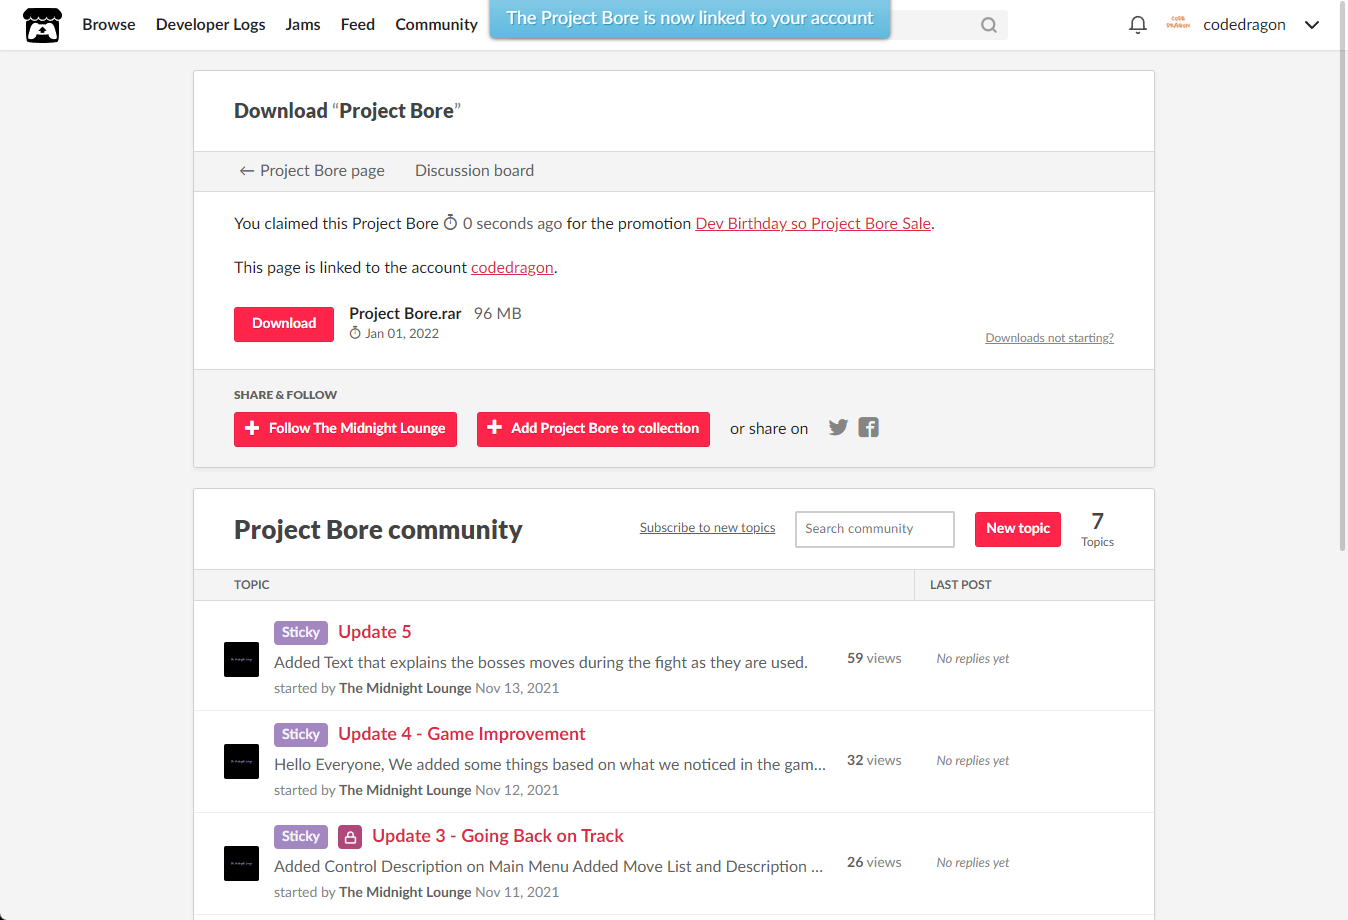Click lock icon on Update 3 topic
The height and width of the screenshot is (920, 1348).
pyautogui.click(x=350, y=837)
